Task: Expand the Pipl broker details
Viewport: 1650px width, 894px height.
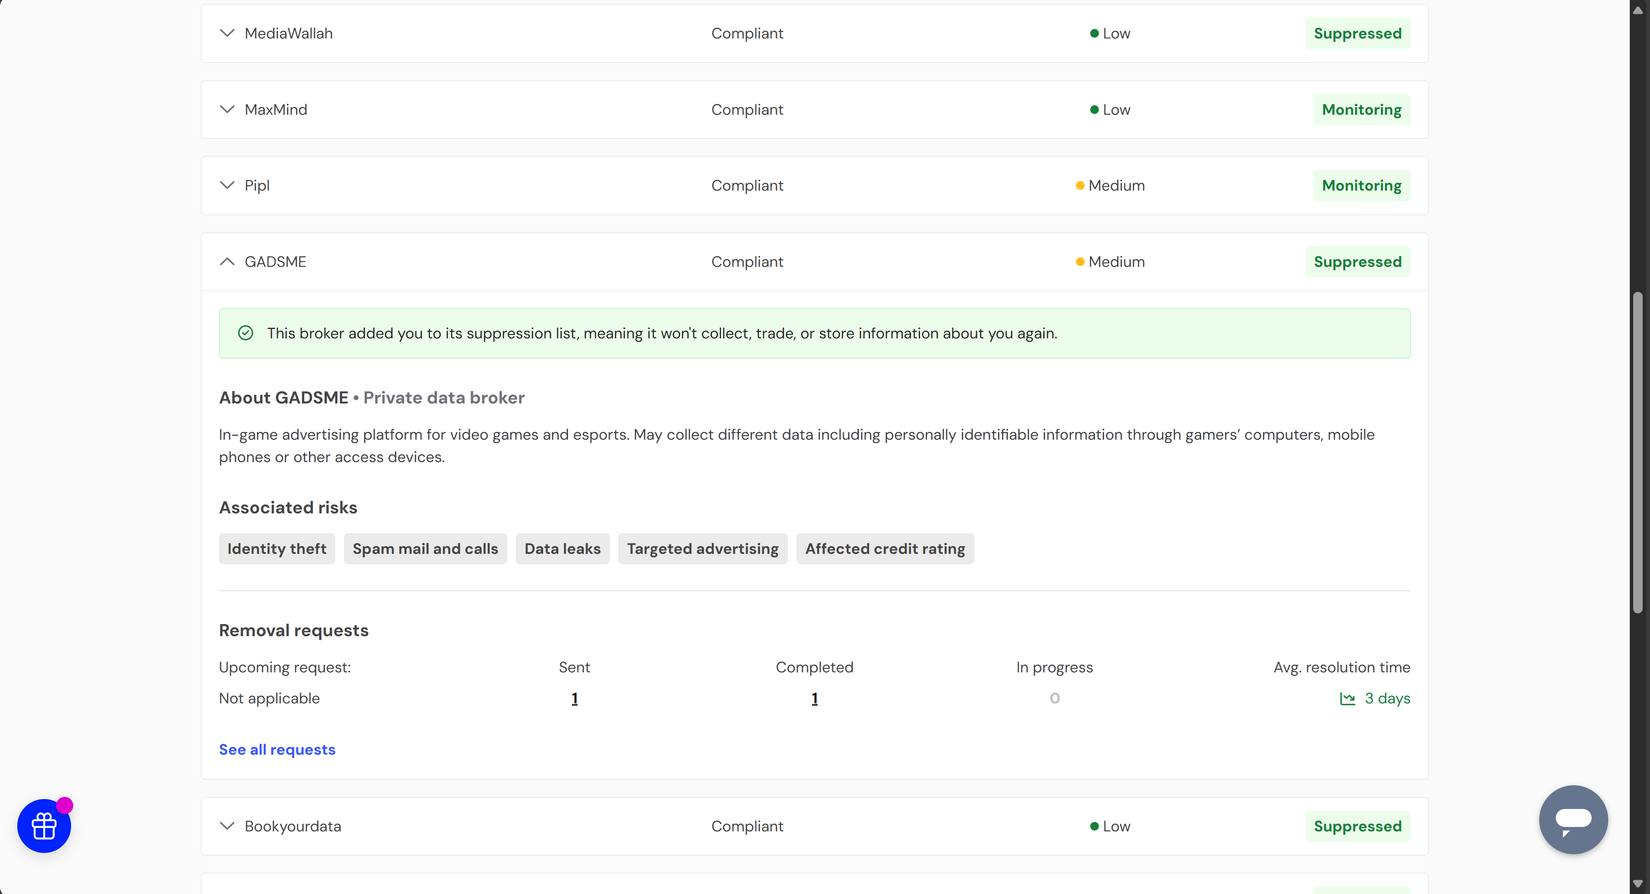Action: (227, 186)
